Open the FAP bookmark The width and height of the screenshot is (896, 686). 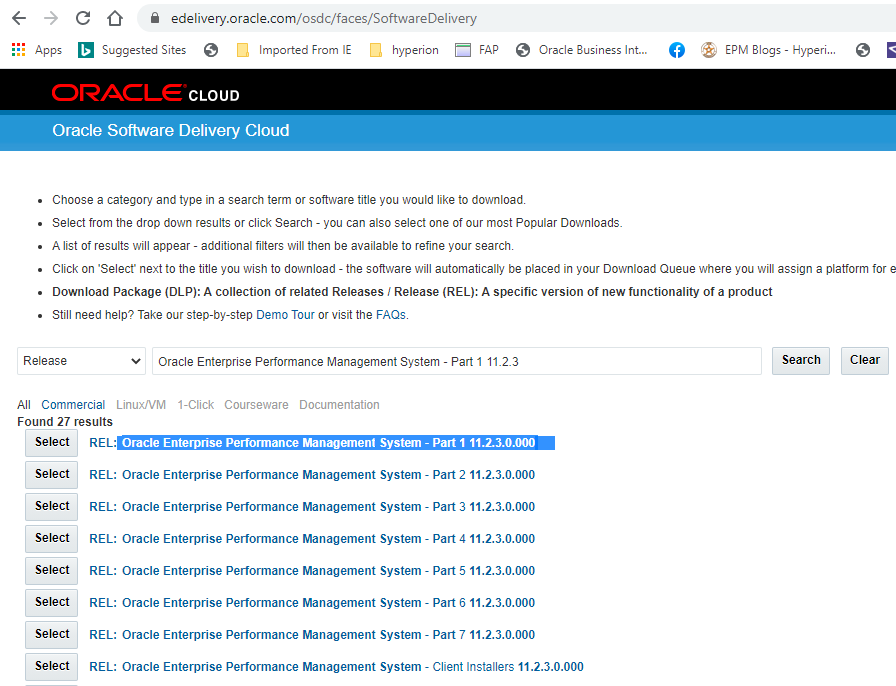click(x=477, y=50)
